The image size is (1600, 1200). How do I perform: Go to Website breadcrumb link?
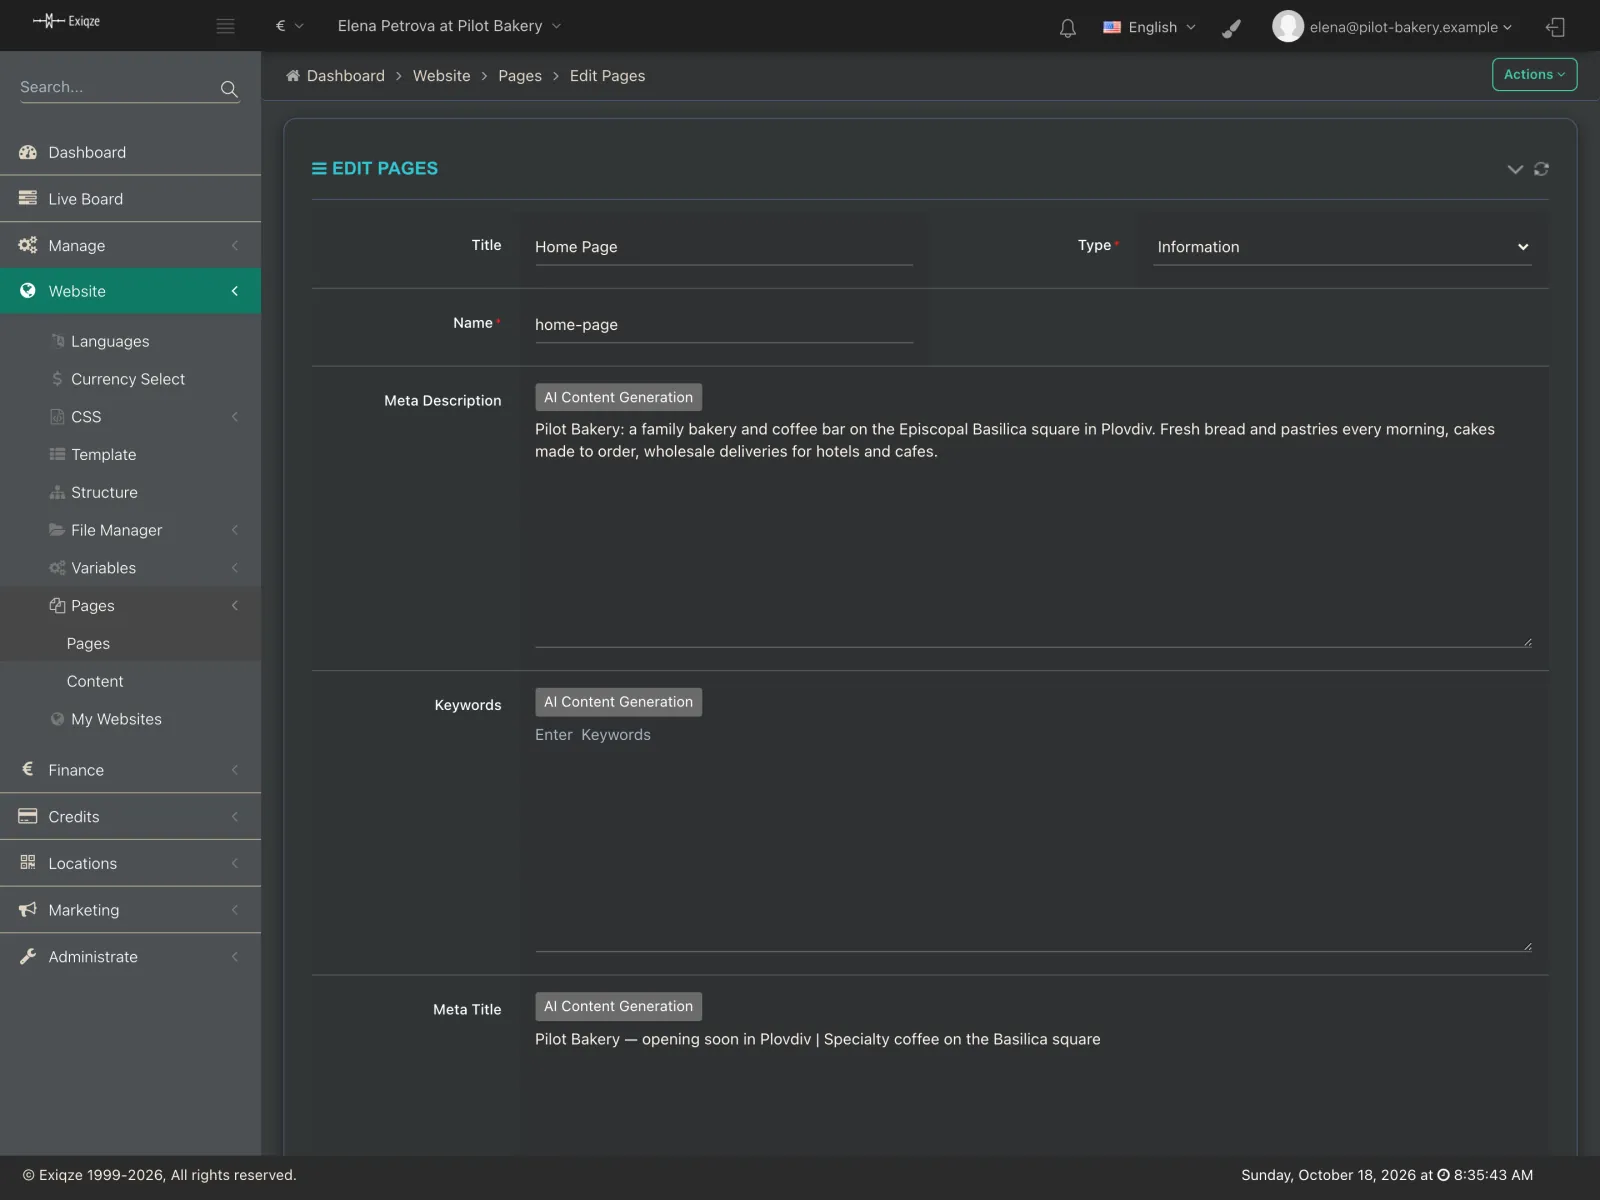point(441,76)
